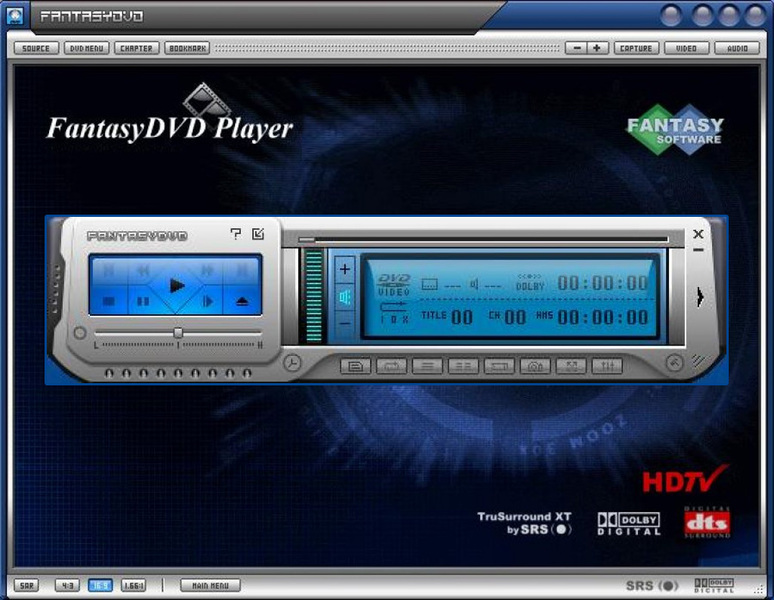
Task: Open the VIDEO settings menu
Action: click(687, 48)
